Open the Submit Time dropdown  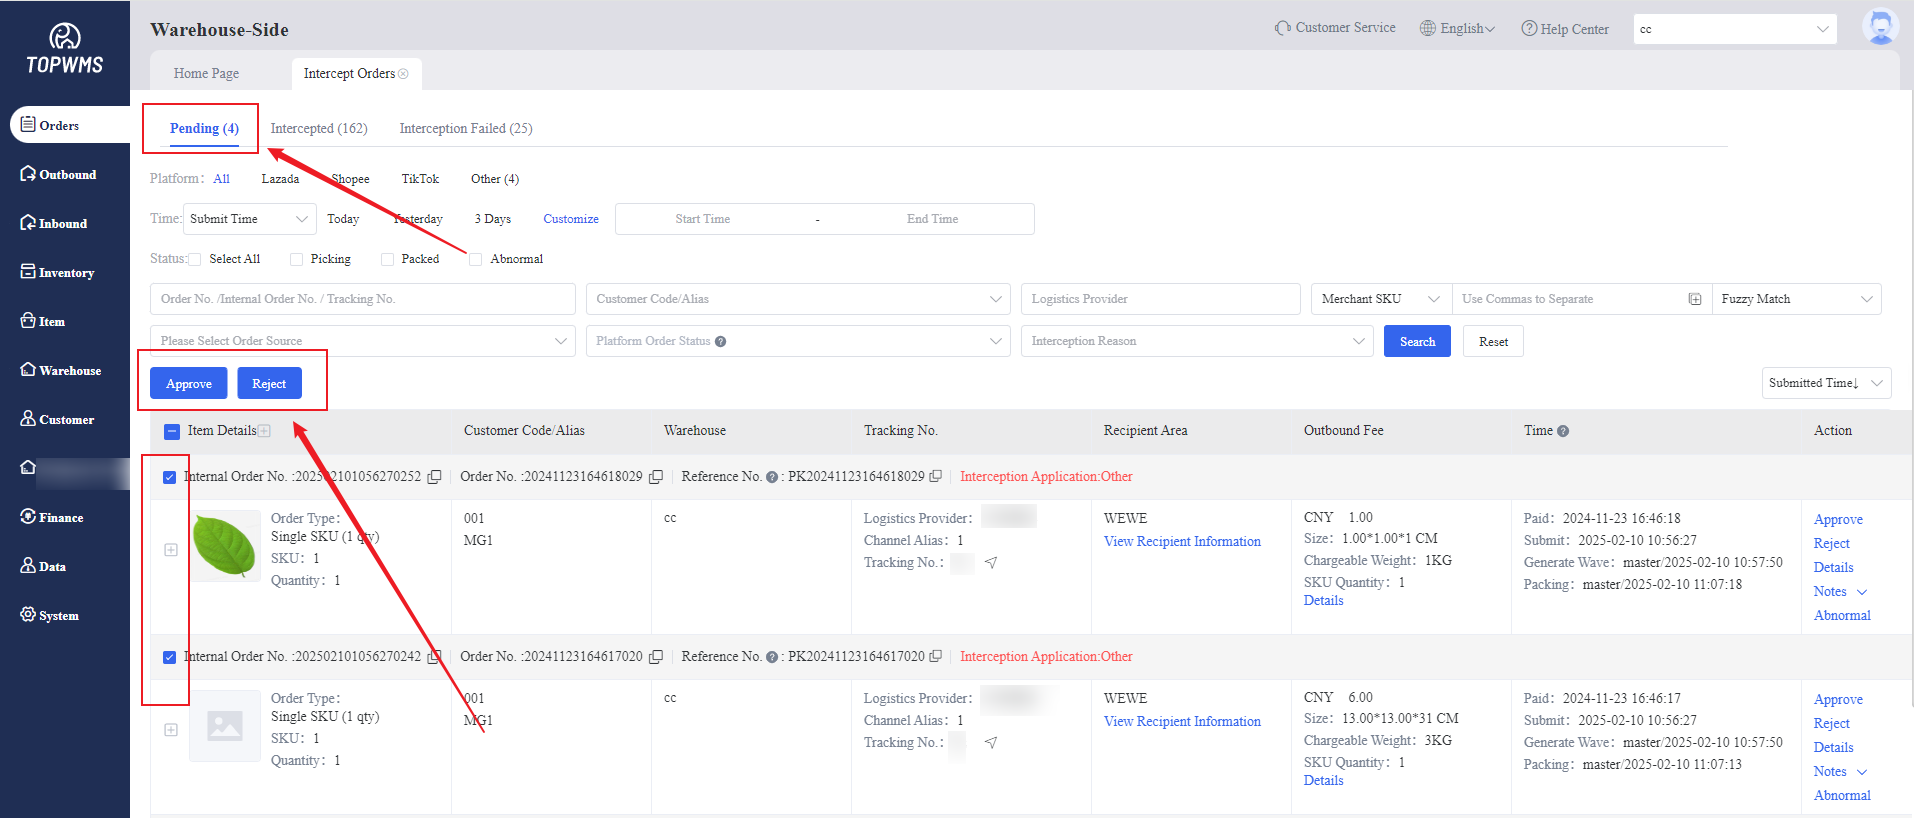[249, 219]
